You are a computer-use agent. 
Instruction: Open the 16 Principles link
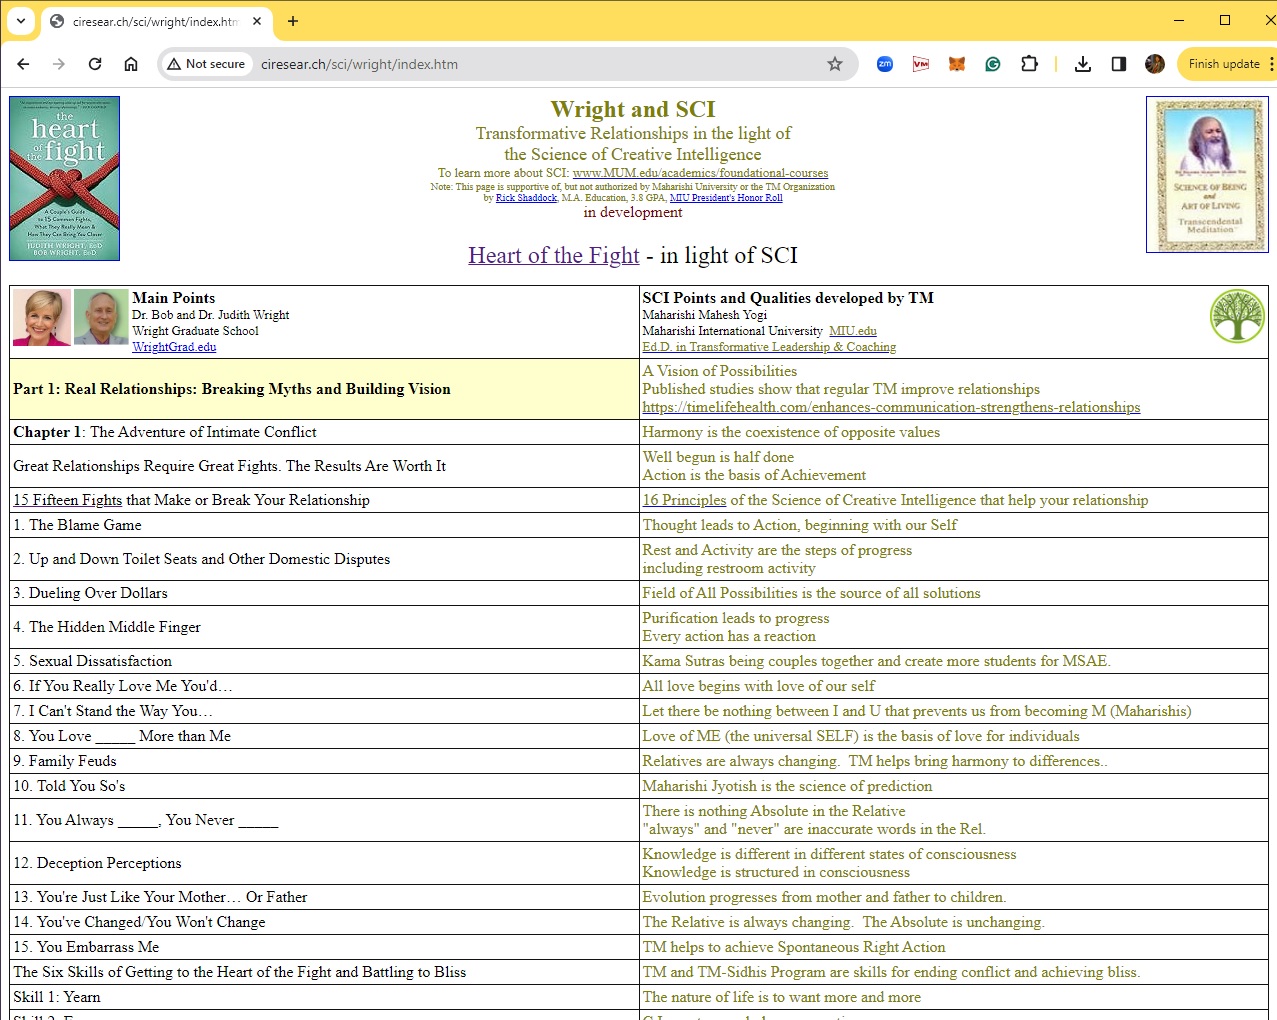click(684, 500)
